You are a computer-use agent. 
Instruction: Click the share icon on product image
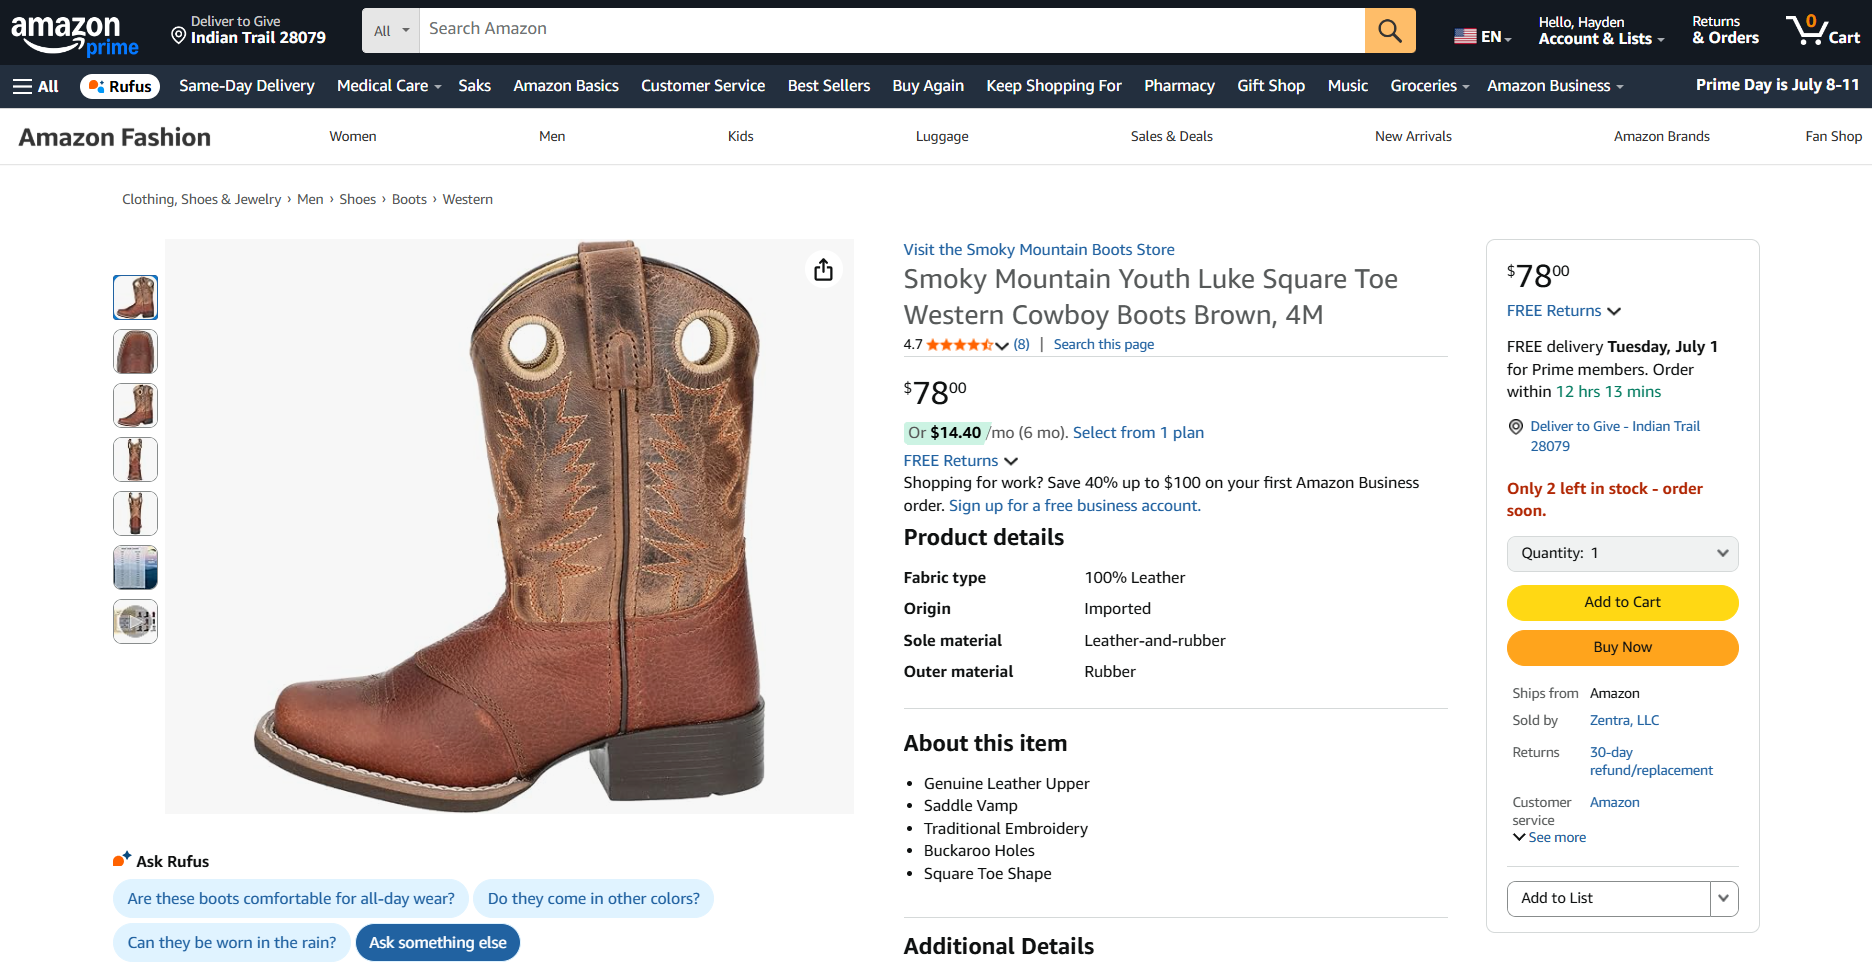[823, 270]
